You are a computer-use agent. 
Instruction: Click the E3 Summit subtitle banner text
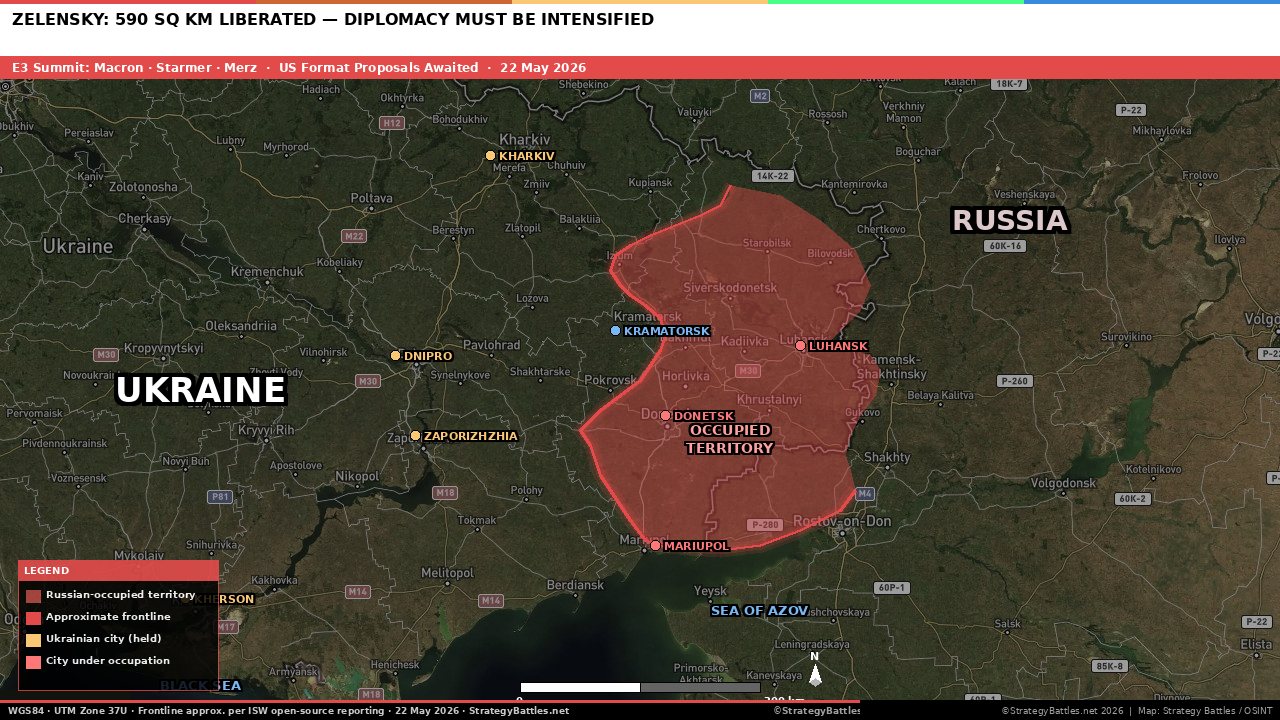pos(299,68)
